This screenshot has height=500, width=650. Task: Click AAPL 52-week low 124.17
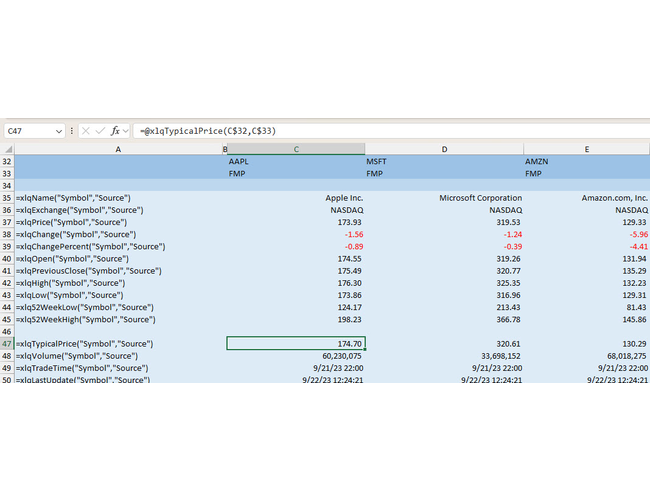[x=296, y=307]
